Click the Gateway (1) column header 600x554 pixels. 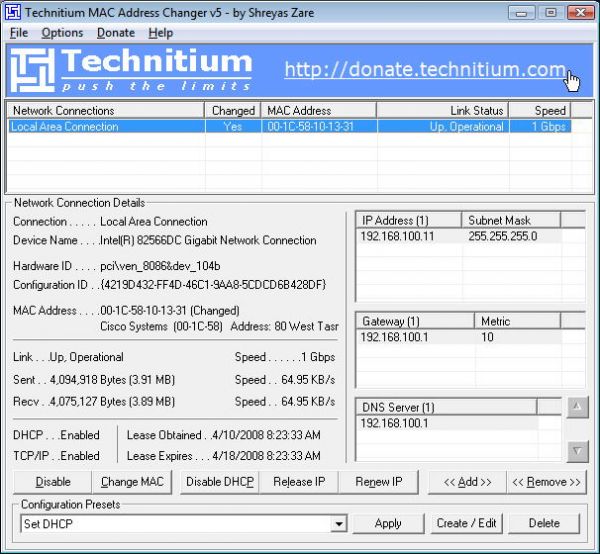(415, 321)
